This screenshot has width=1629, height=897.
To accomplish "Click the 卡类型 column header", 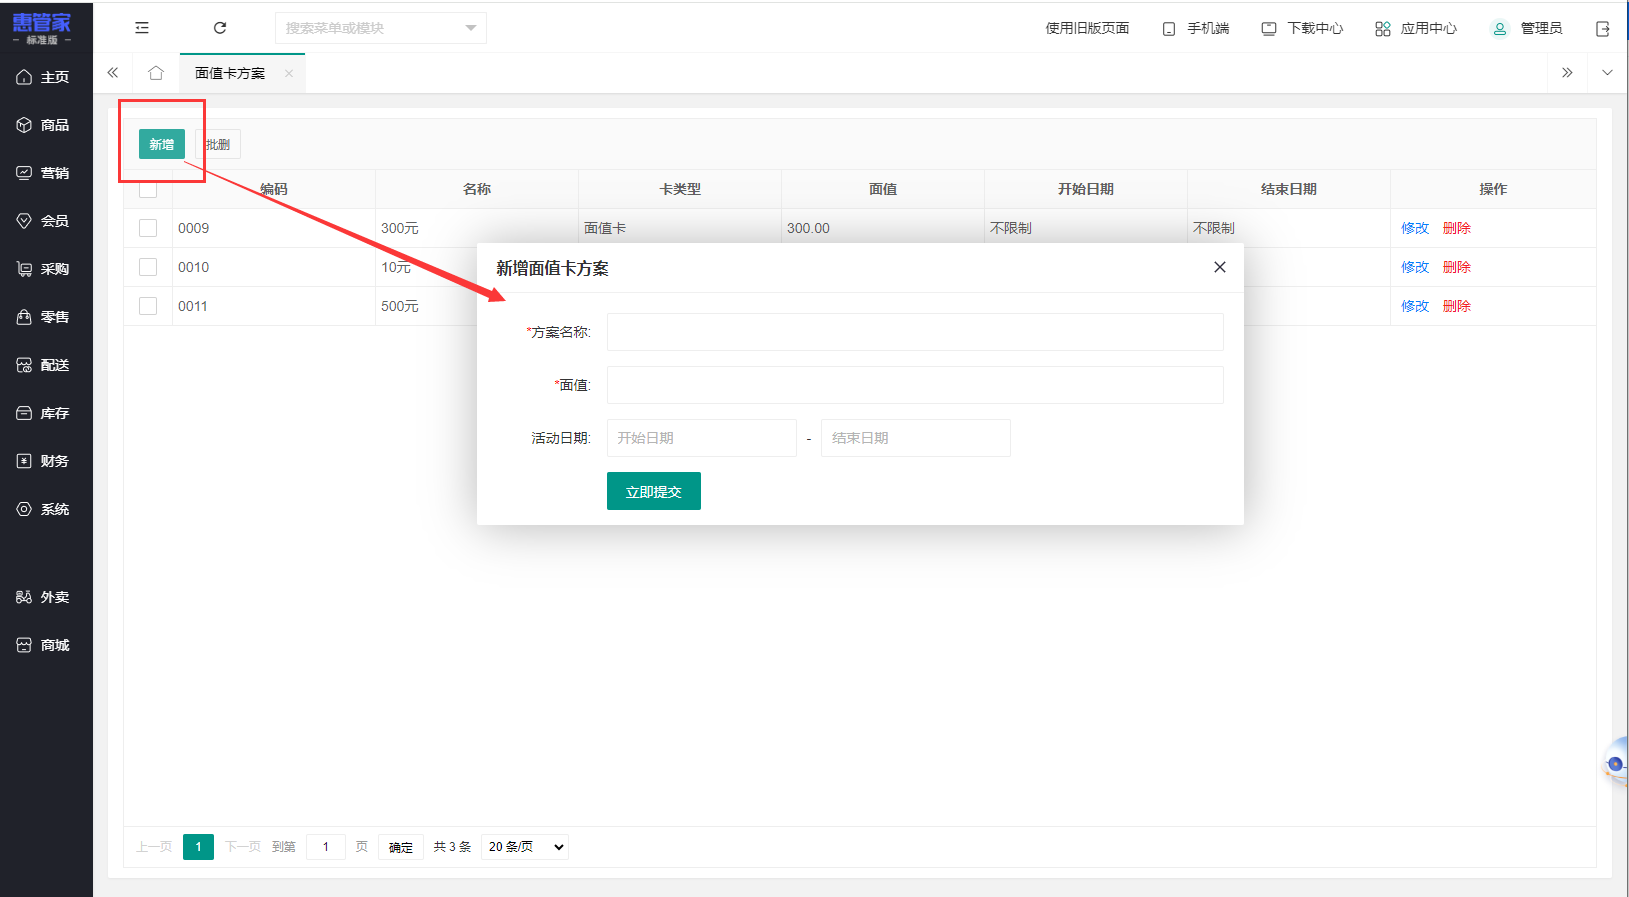I will tap(680, 189).
